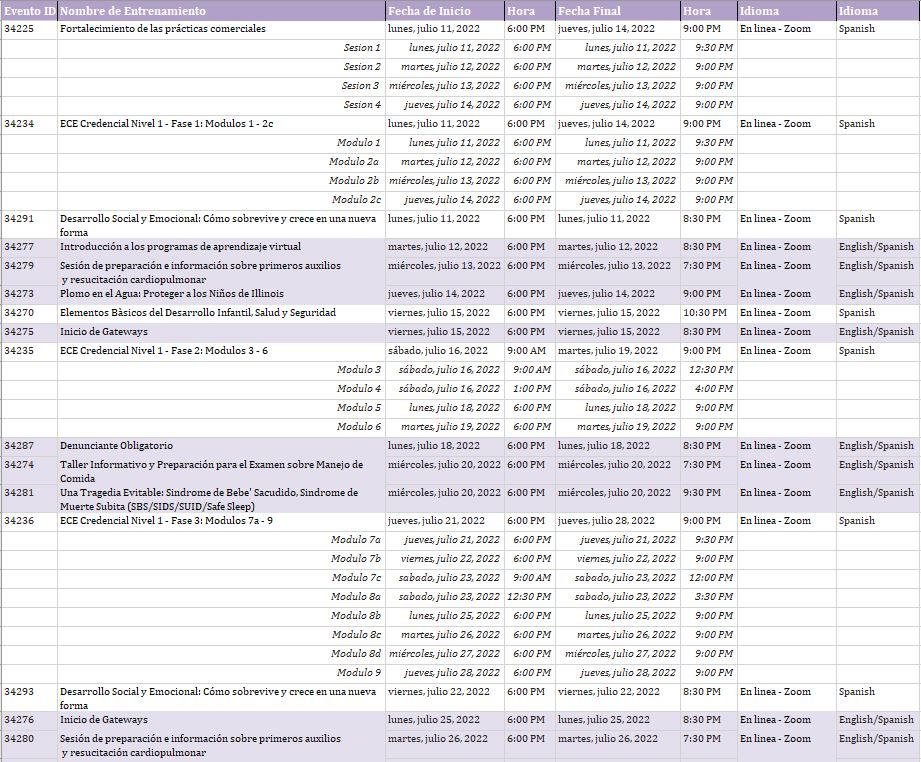The width and height of the screenshot is (921, 762).
Task: Click the 'Fecha de Inicio' column header
Action: coord(444,11)
